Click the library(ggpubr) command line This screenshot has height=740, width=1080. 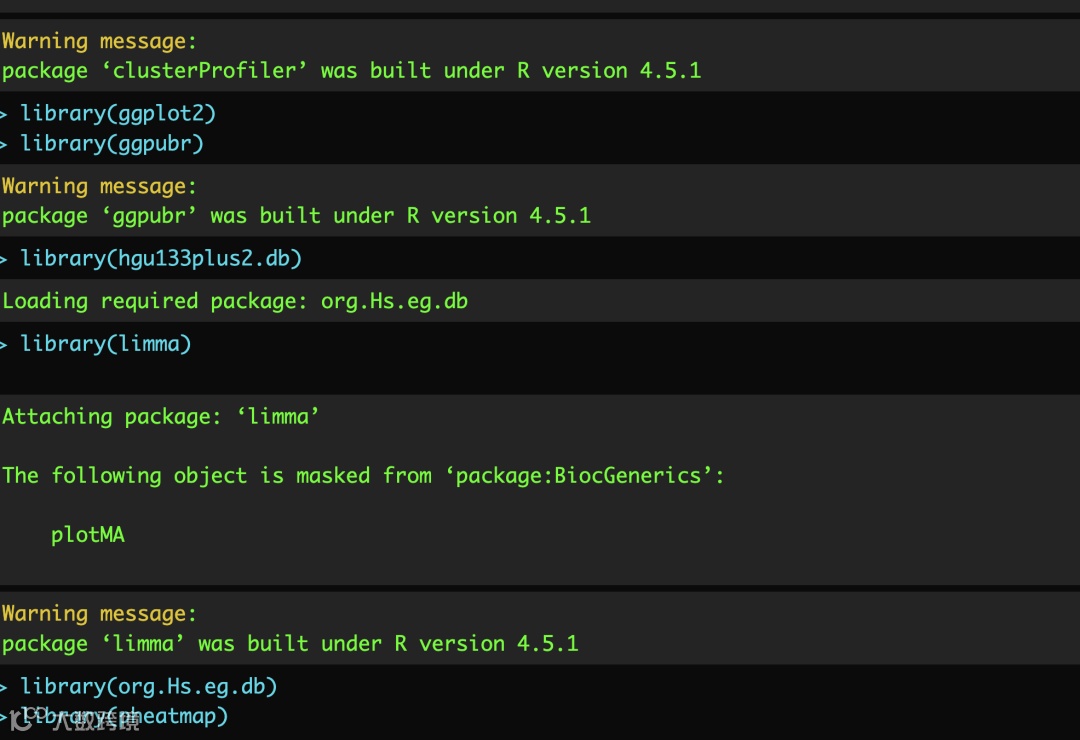[112, 144]
